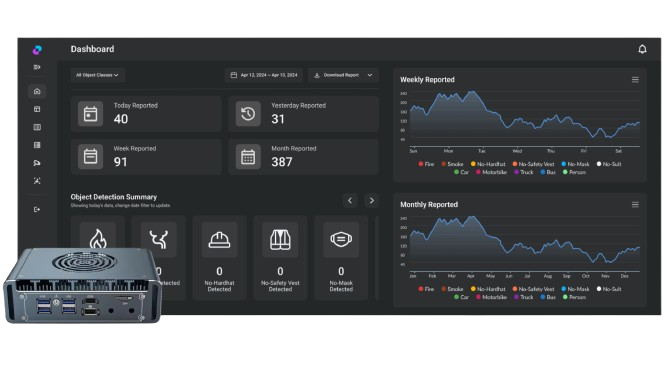Screen dimensions: 666x375
Task: Toggle Bus series in Monthly Reported legend
Action: click(548, 297)
